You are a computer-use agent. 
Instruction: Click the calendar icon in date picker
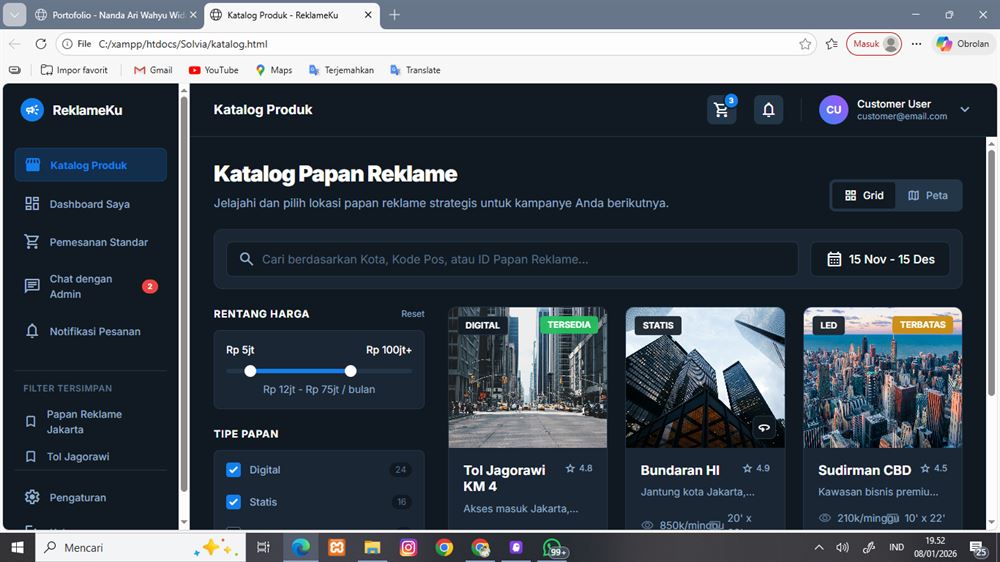tap(834, 259)
